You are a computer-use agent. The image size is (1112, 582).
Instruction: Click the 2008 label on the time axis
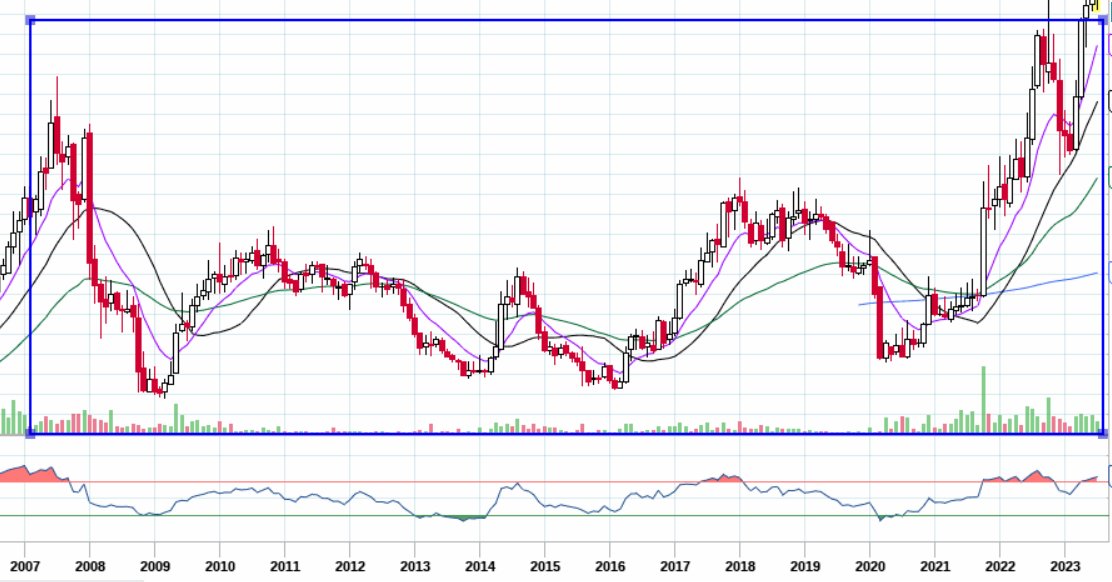[89, 566]
